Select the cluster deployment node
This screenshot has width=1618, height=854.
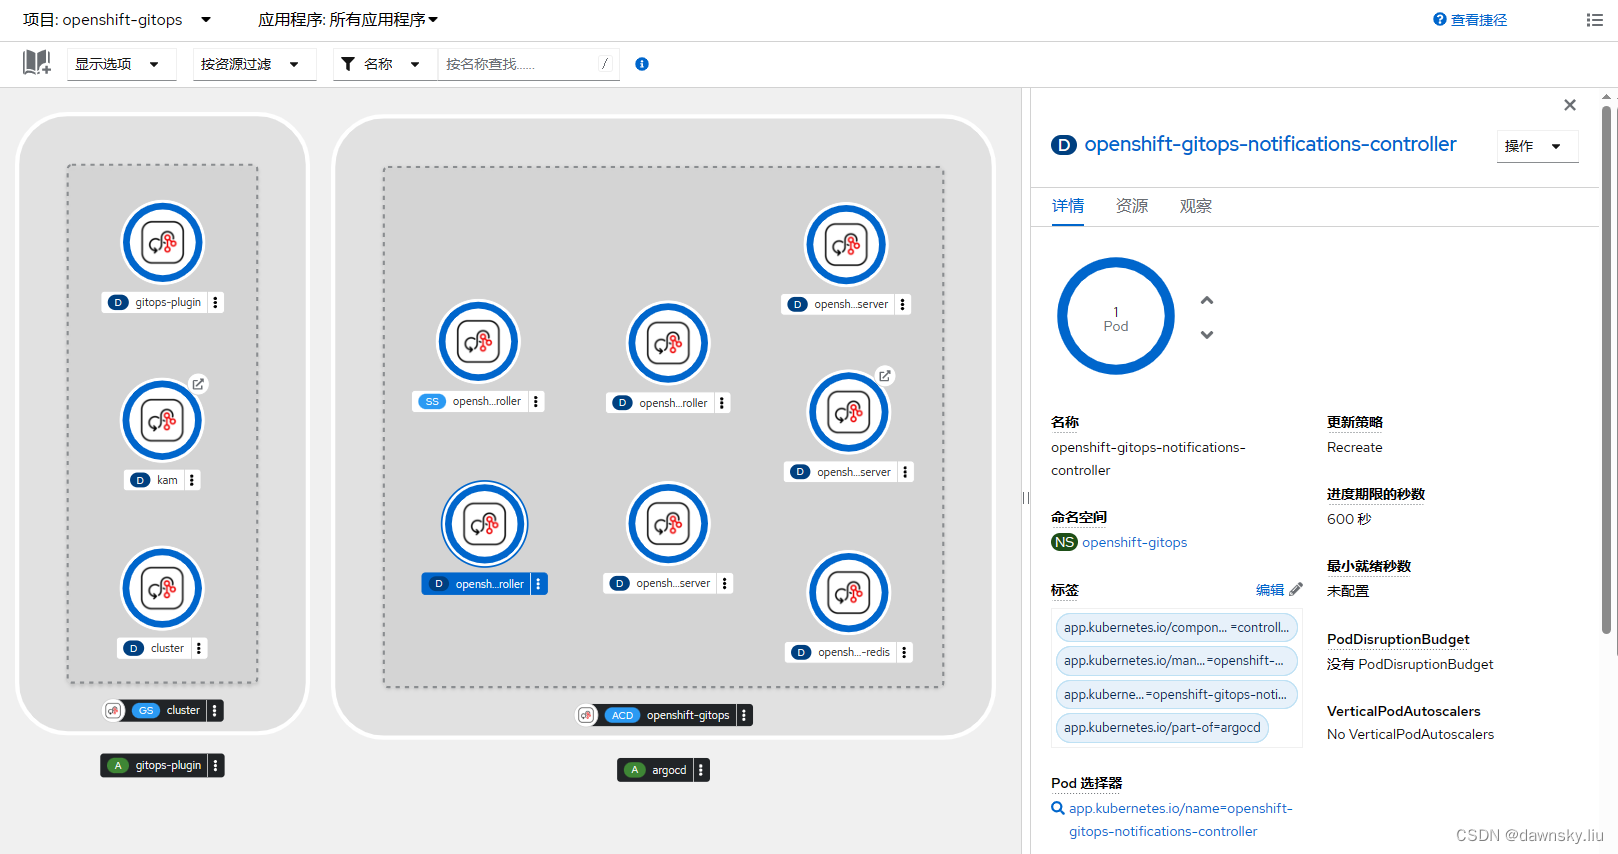162,589
